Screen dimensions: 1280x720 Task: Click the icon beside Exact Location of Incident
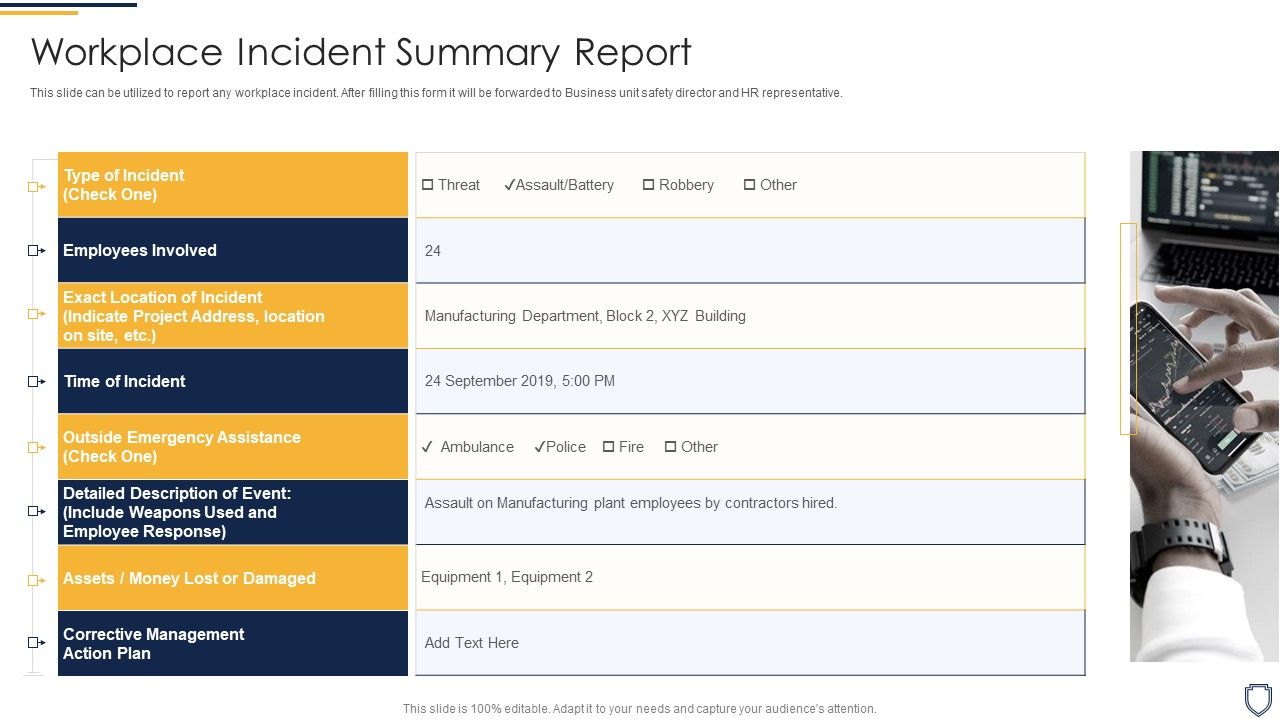tap(35, 313)
